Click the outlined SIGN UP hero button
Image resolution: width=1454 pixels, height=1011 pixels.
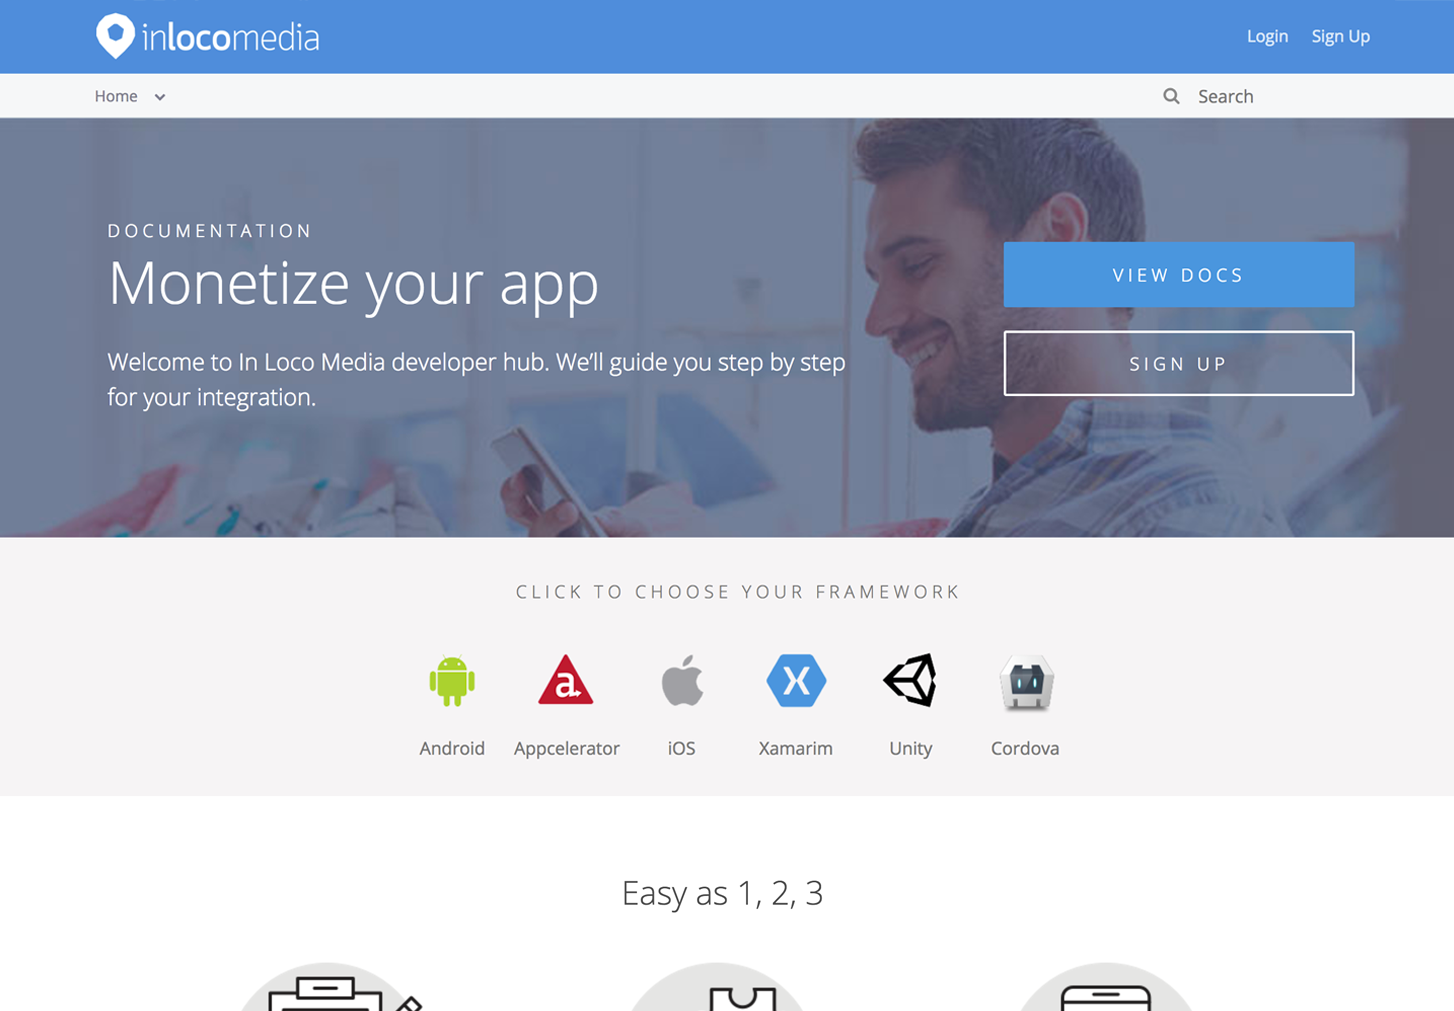[1179, 363]
